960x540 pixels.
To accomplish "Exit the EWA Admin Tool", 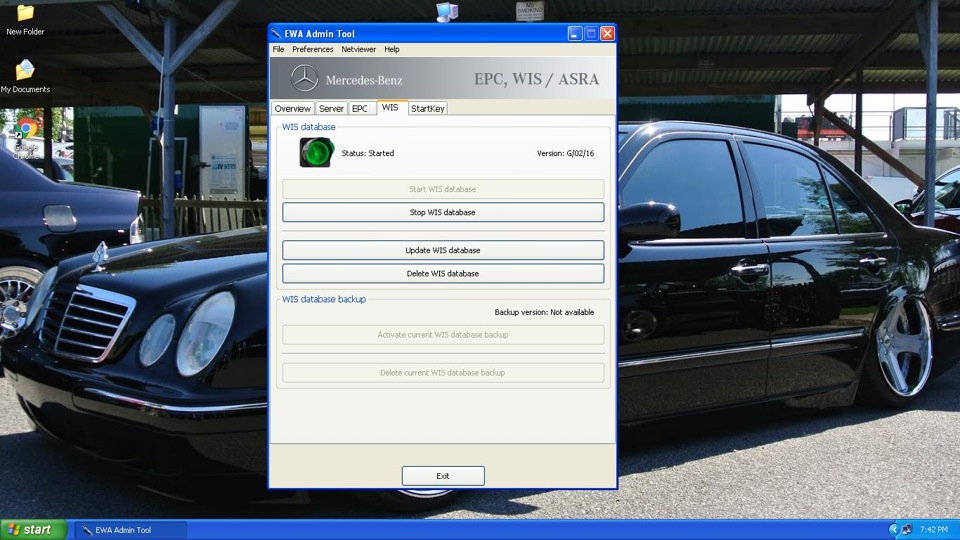I will click(x=443, y=476).
